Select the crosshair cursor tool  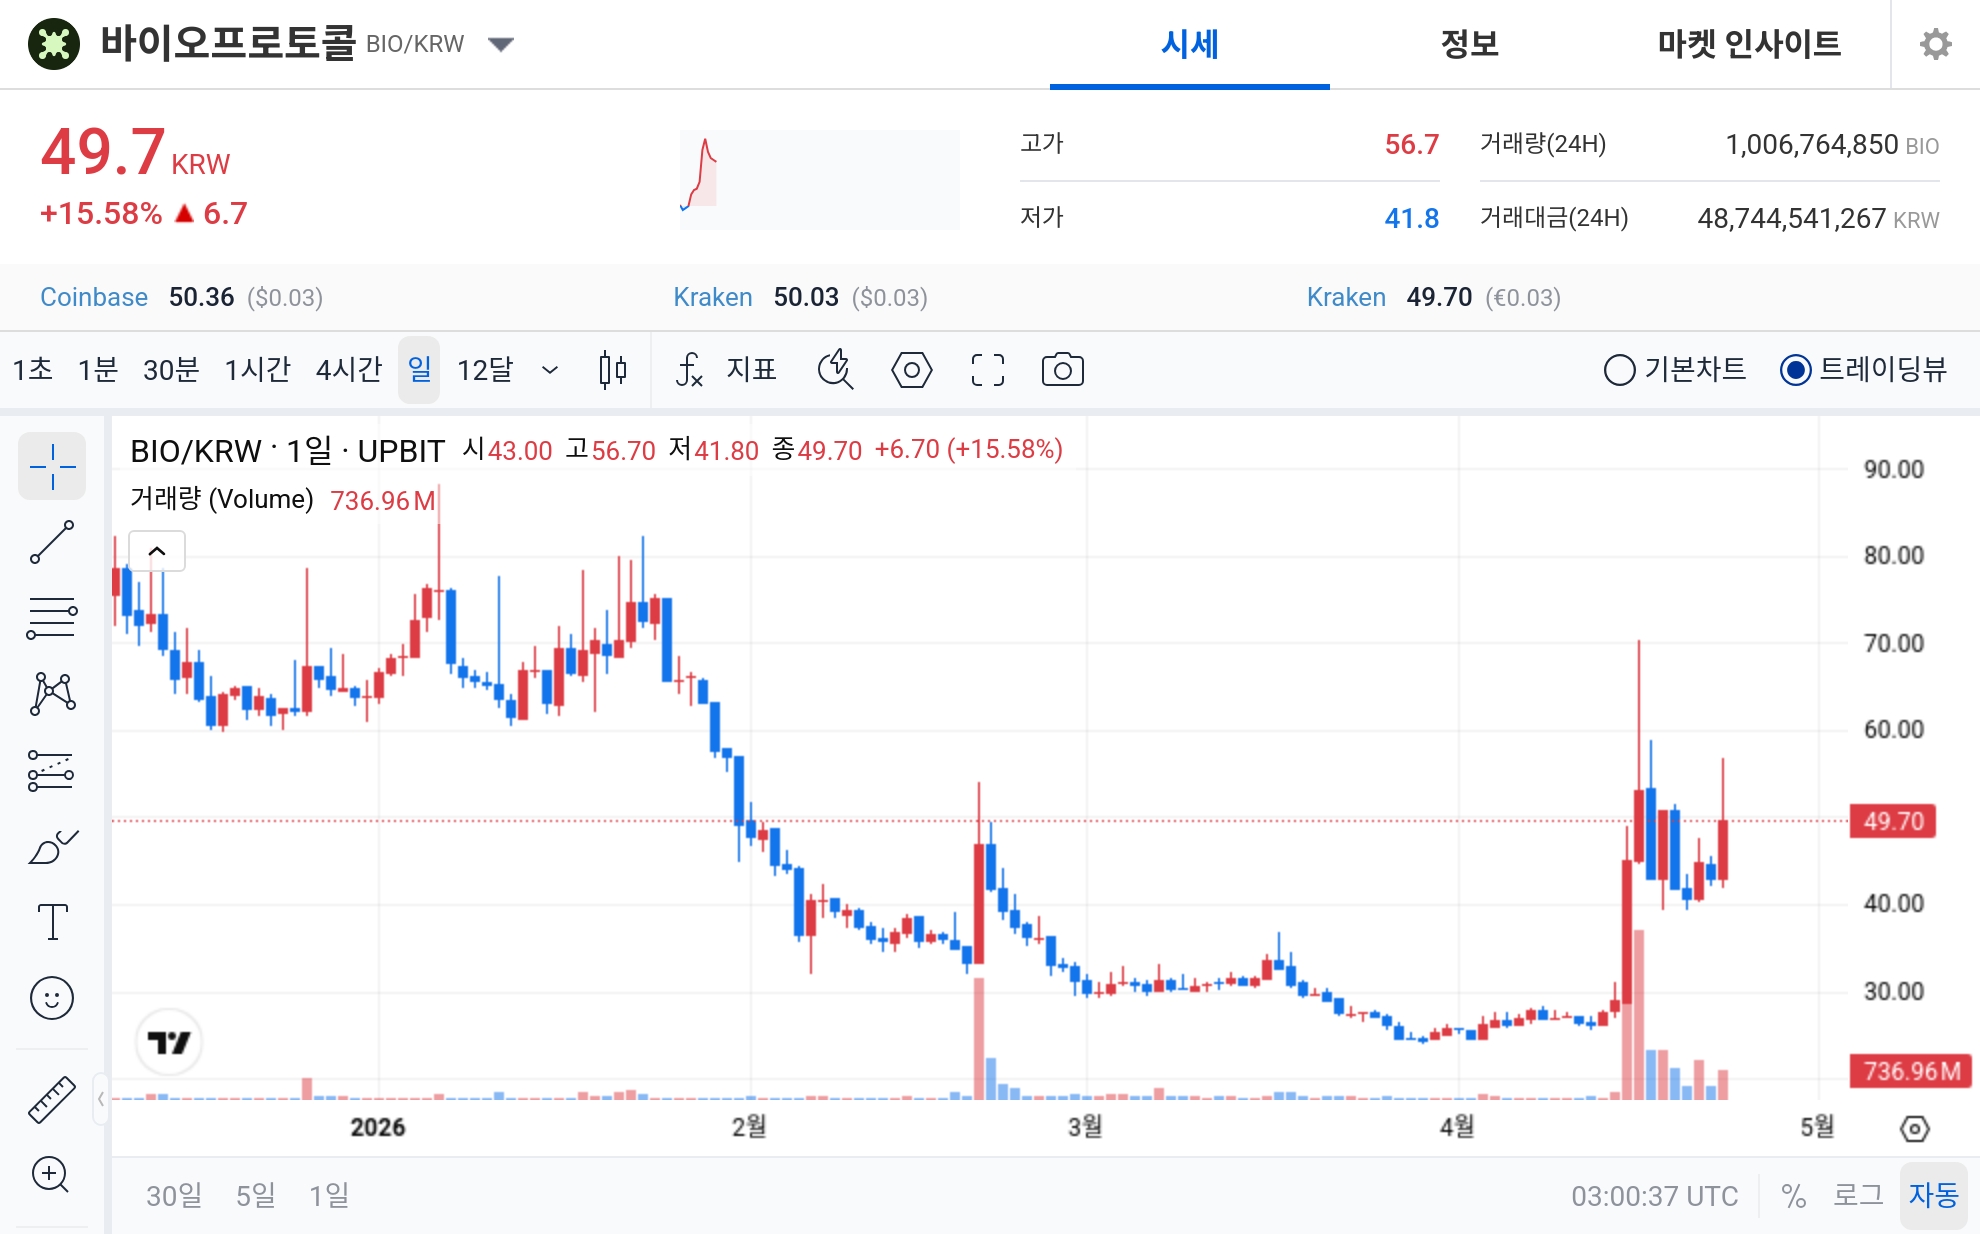click(52, 466)
